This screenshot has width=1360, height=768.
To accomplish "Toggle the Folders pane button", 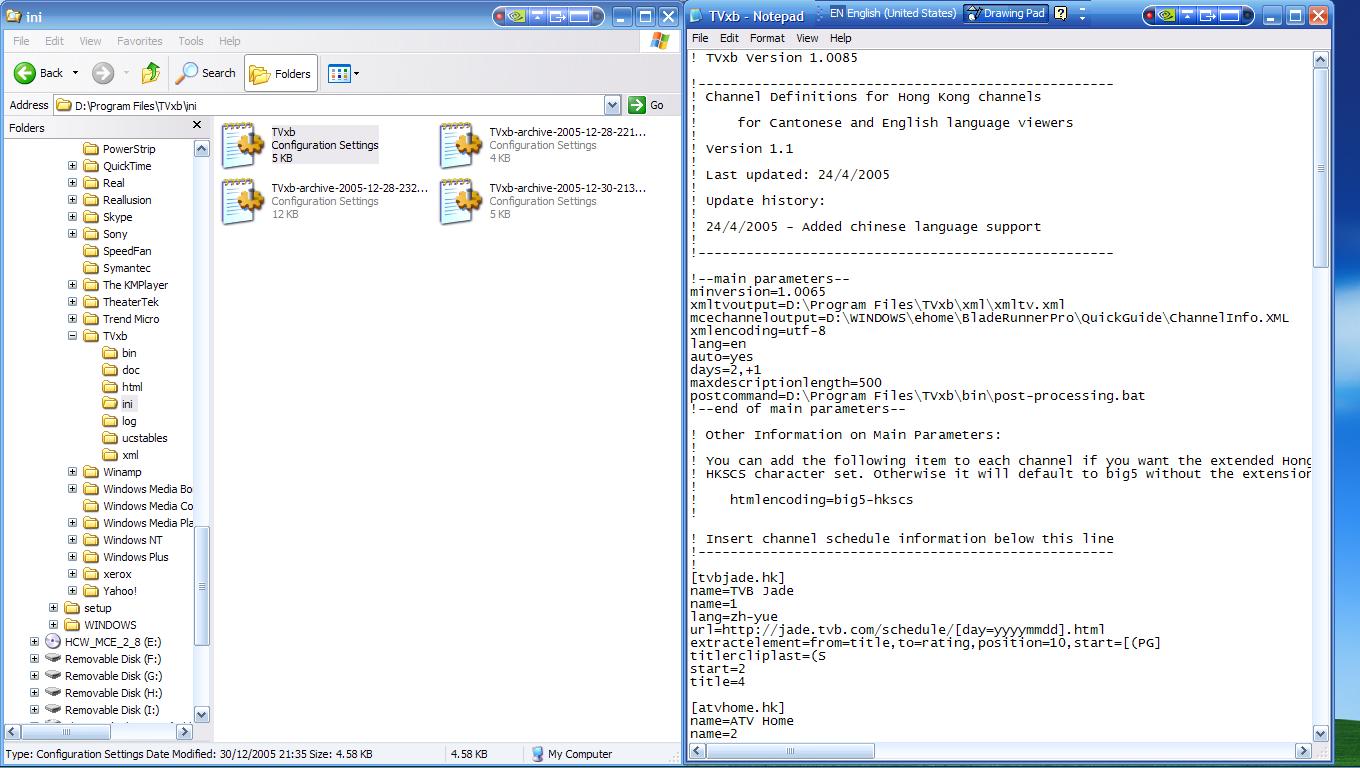I will [281, 73].
